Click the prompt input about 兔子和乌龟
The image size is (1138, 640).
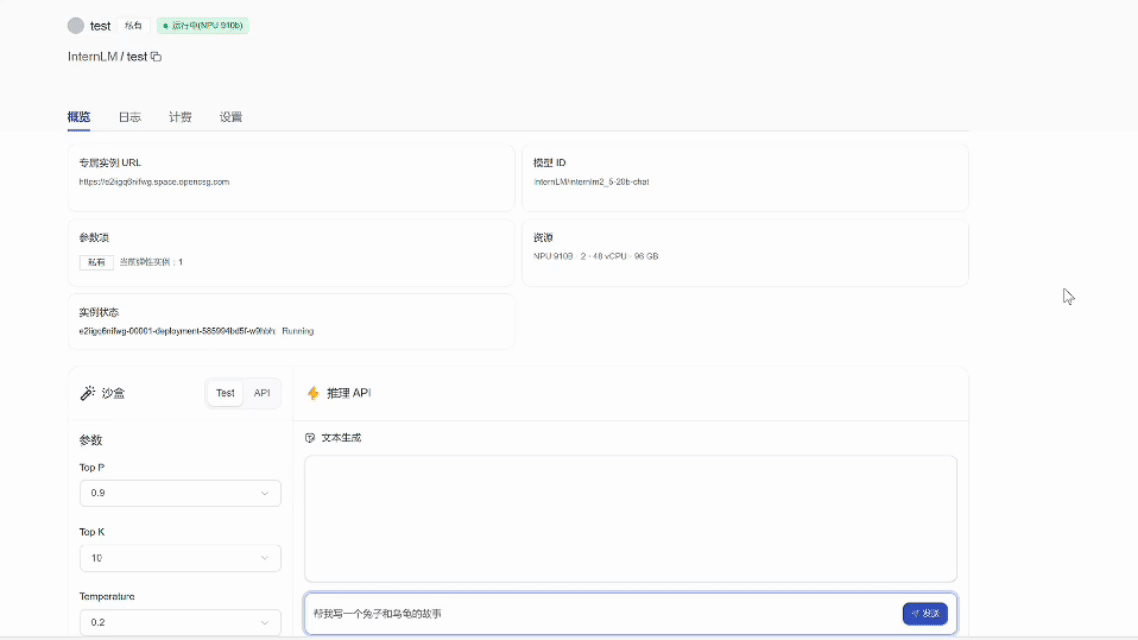(x=600, y=614)
